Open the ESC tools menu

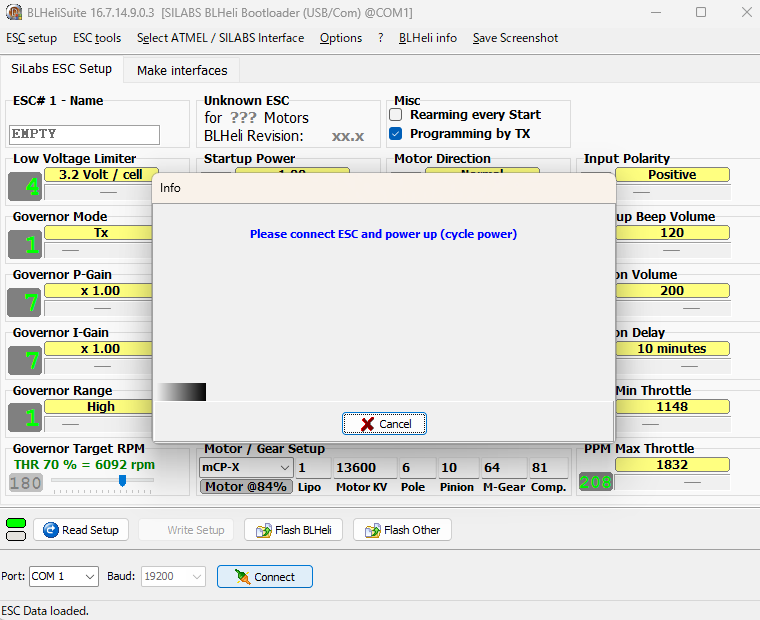pyautogui.click(x=97, y=38)
